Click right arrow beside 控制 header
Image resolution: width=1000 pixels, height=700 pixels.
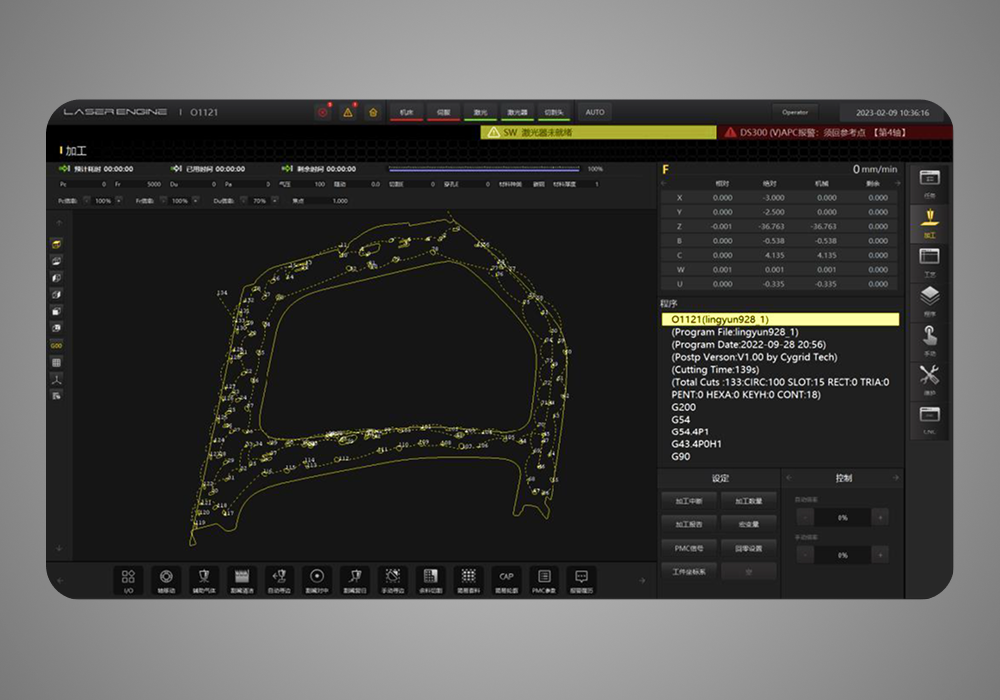(x=896, y=478)
